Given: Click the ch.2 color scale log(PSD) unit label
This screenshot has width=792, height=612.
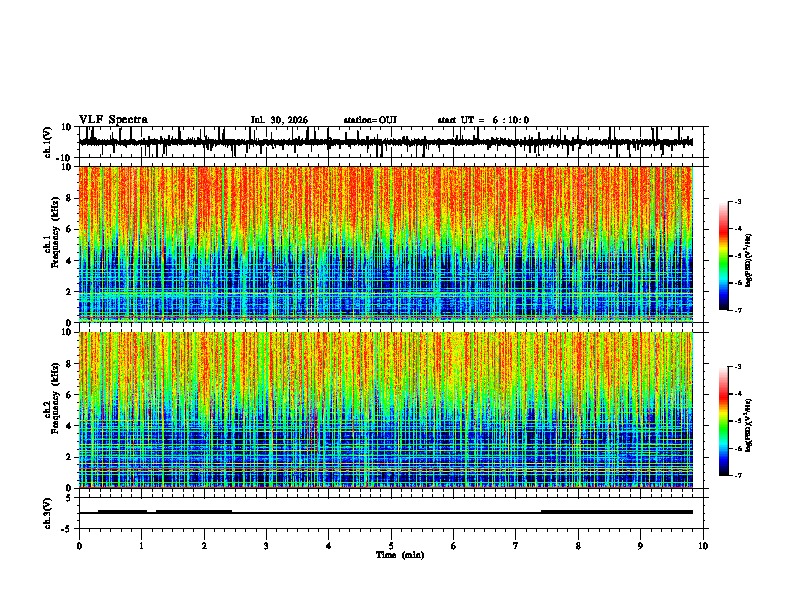Looking at the screenshot, I should point(749,425).
